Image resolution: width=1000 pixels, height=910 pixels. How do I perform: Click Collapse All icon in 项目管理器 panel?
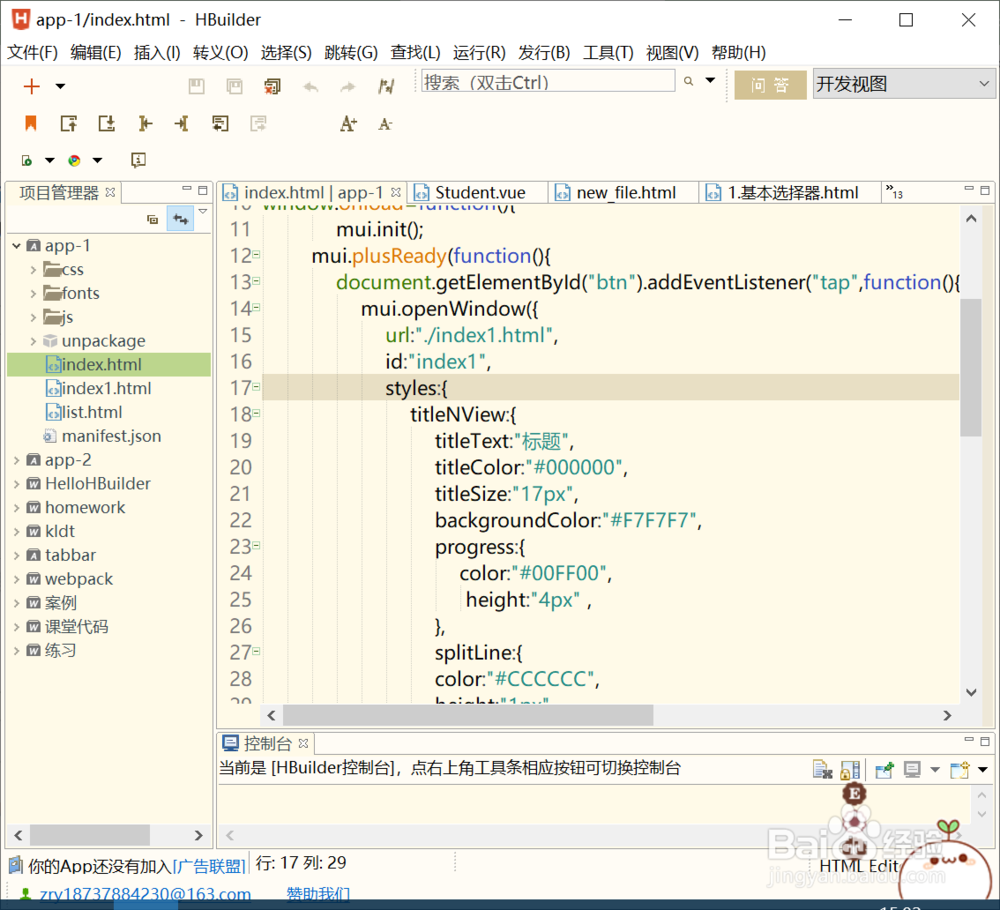click(152, 219)
